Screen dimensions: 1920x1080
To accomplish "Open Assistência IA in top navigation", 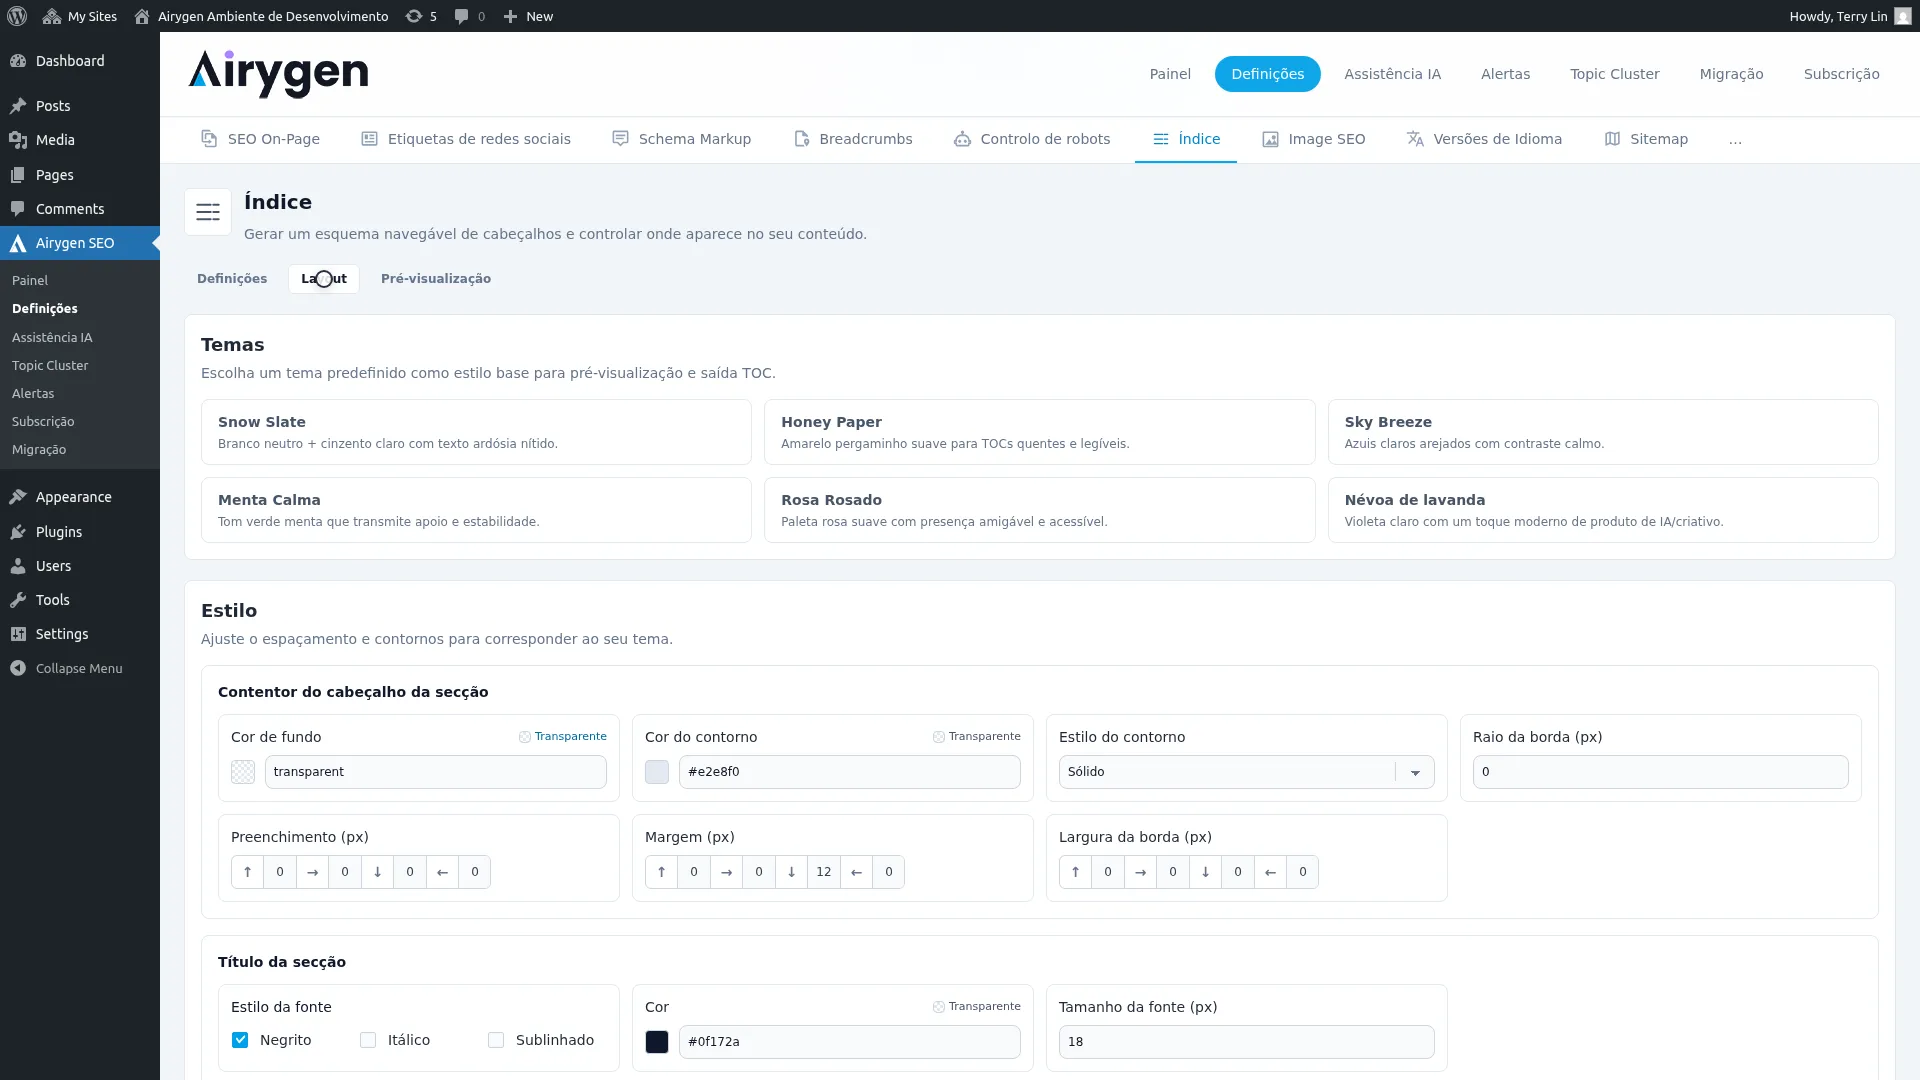I will click(x=1392, y=74).
